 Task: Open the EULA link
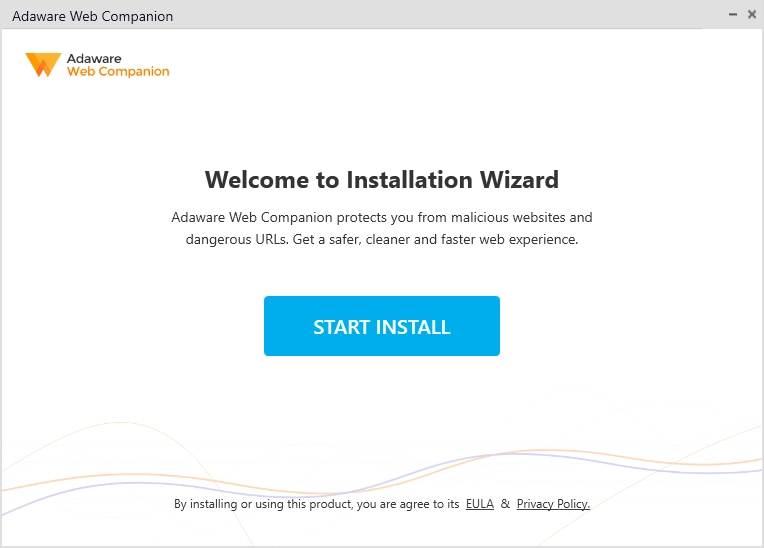pyautogui.click(x=479, y=504)
